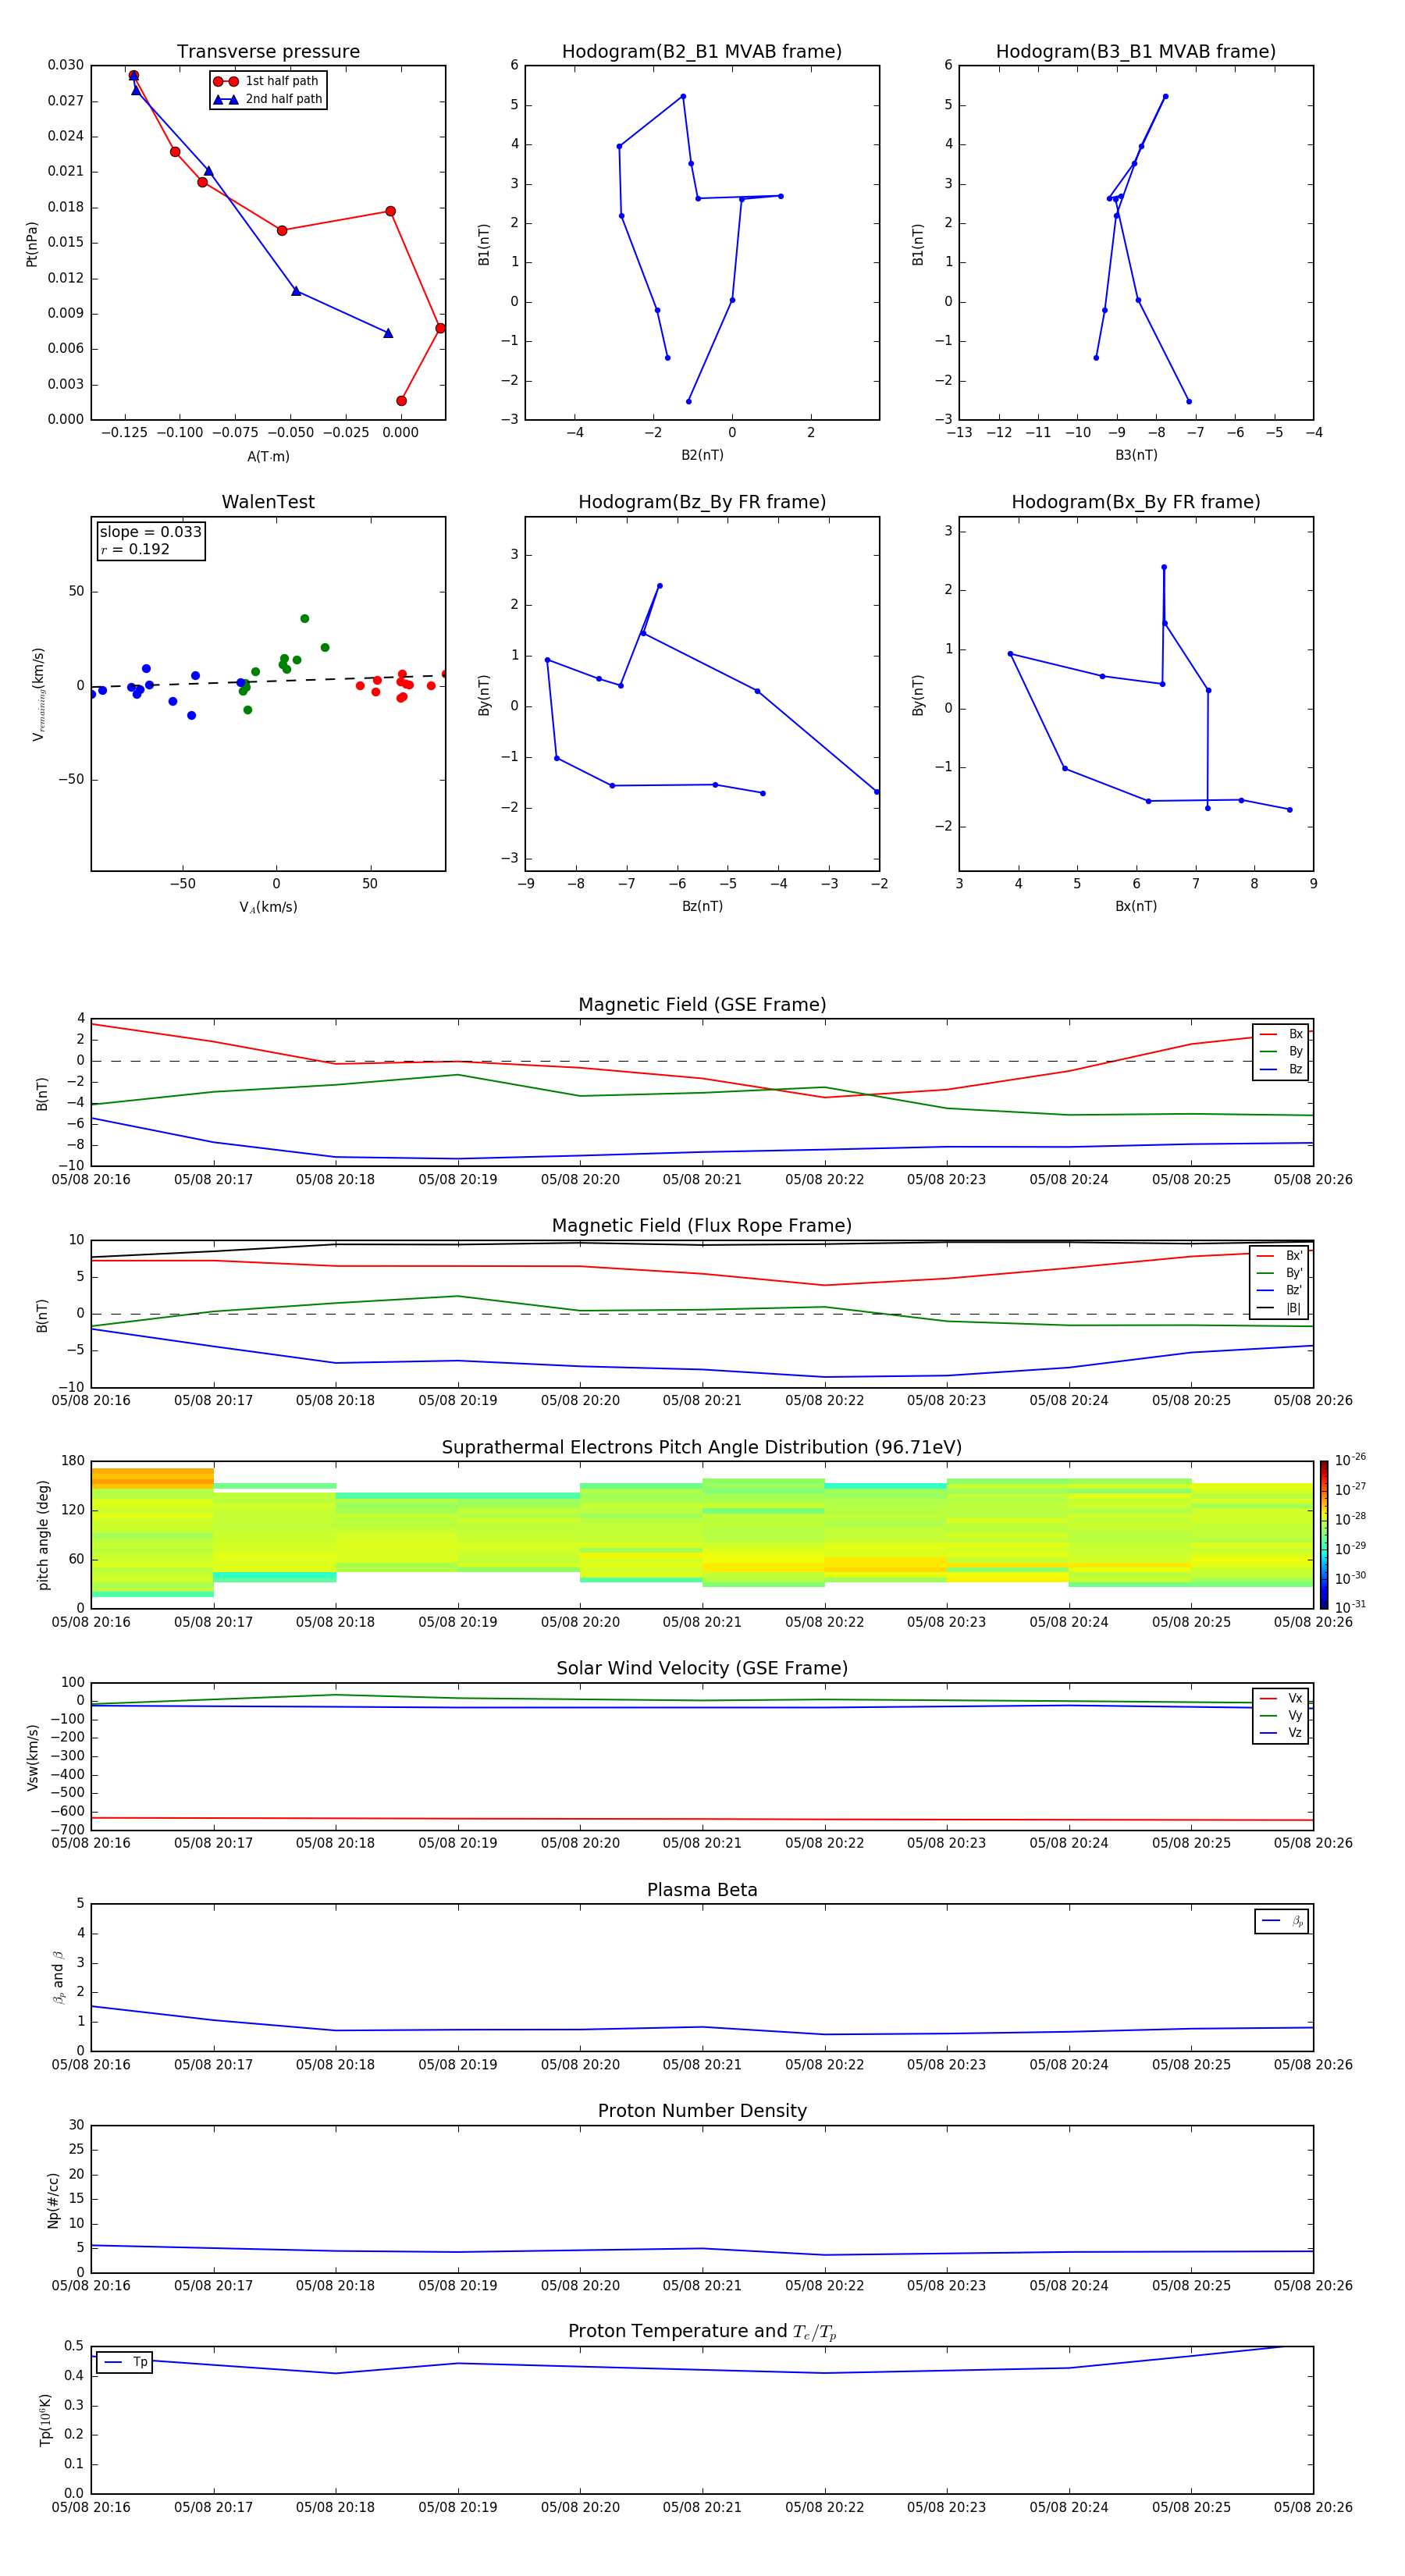1405x2576 pixels.
Task: Select the 'r = 0.192' annotation
Action: coord(135,549)
